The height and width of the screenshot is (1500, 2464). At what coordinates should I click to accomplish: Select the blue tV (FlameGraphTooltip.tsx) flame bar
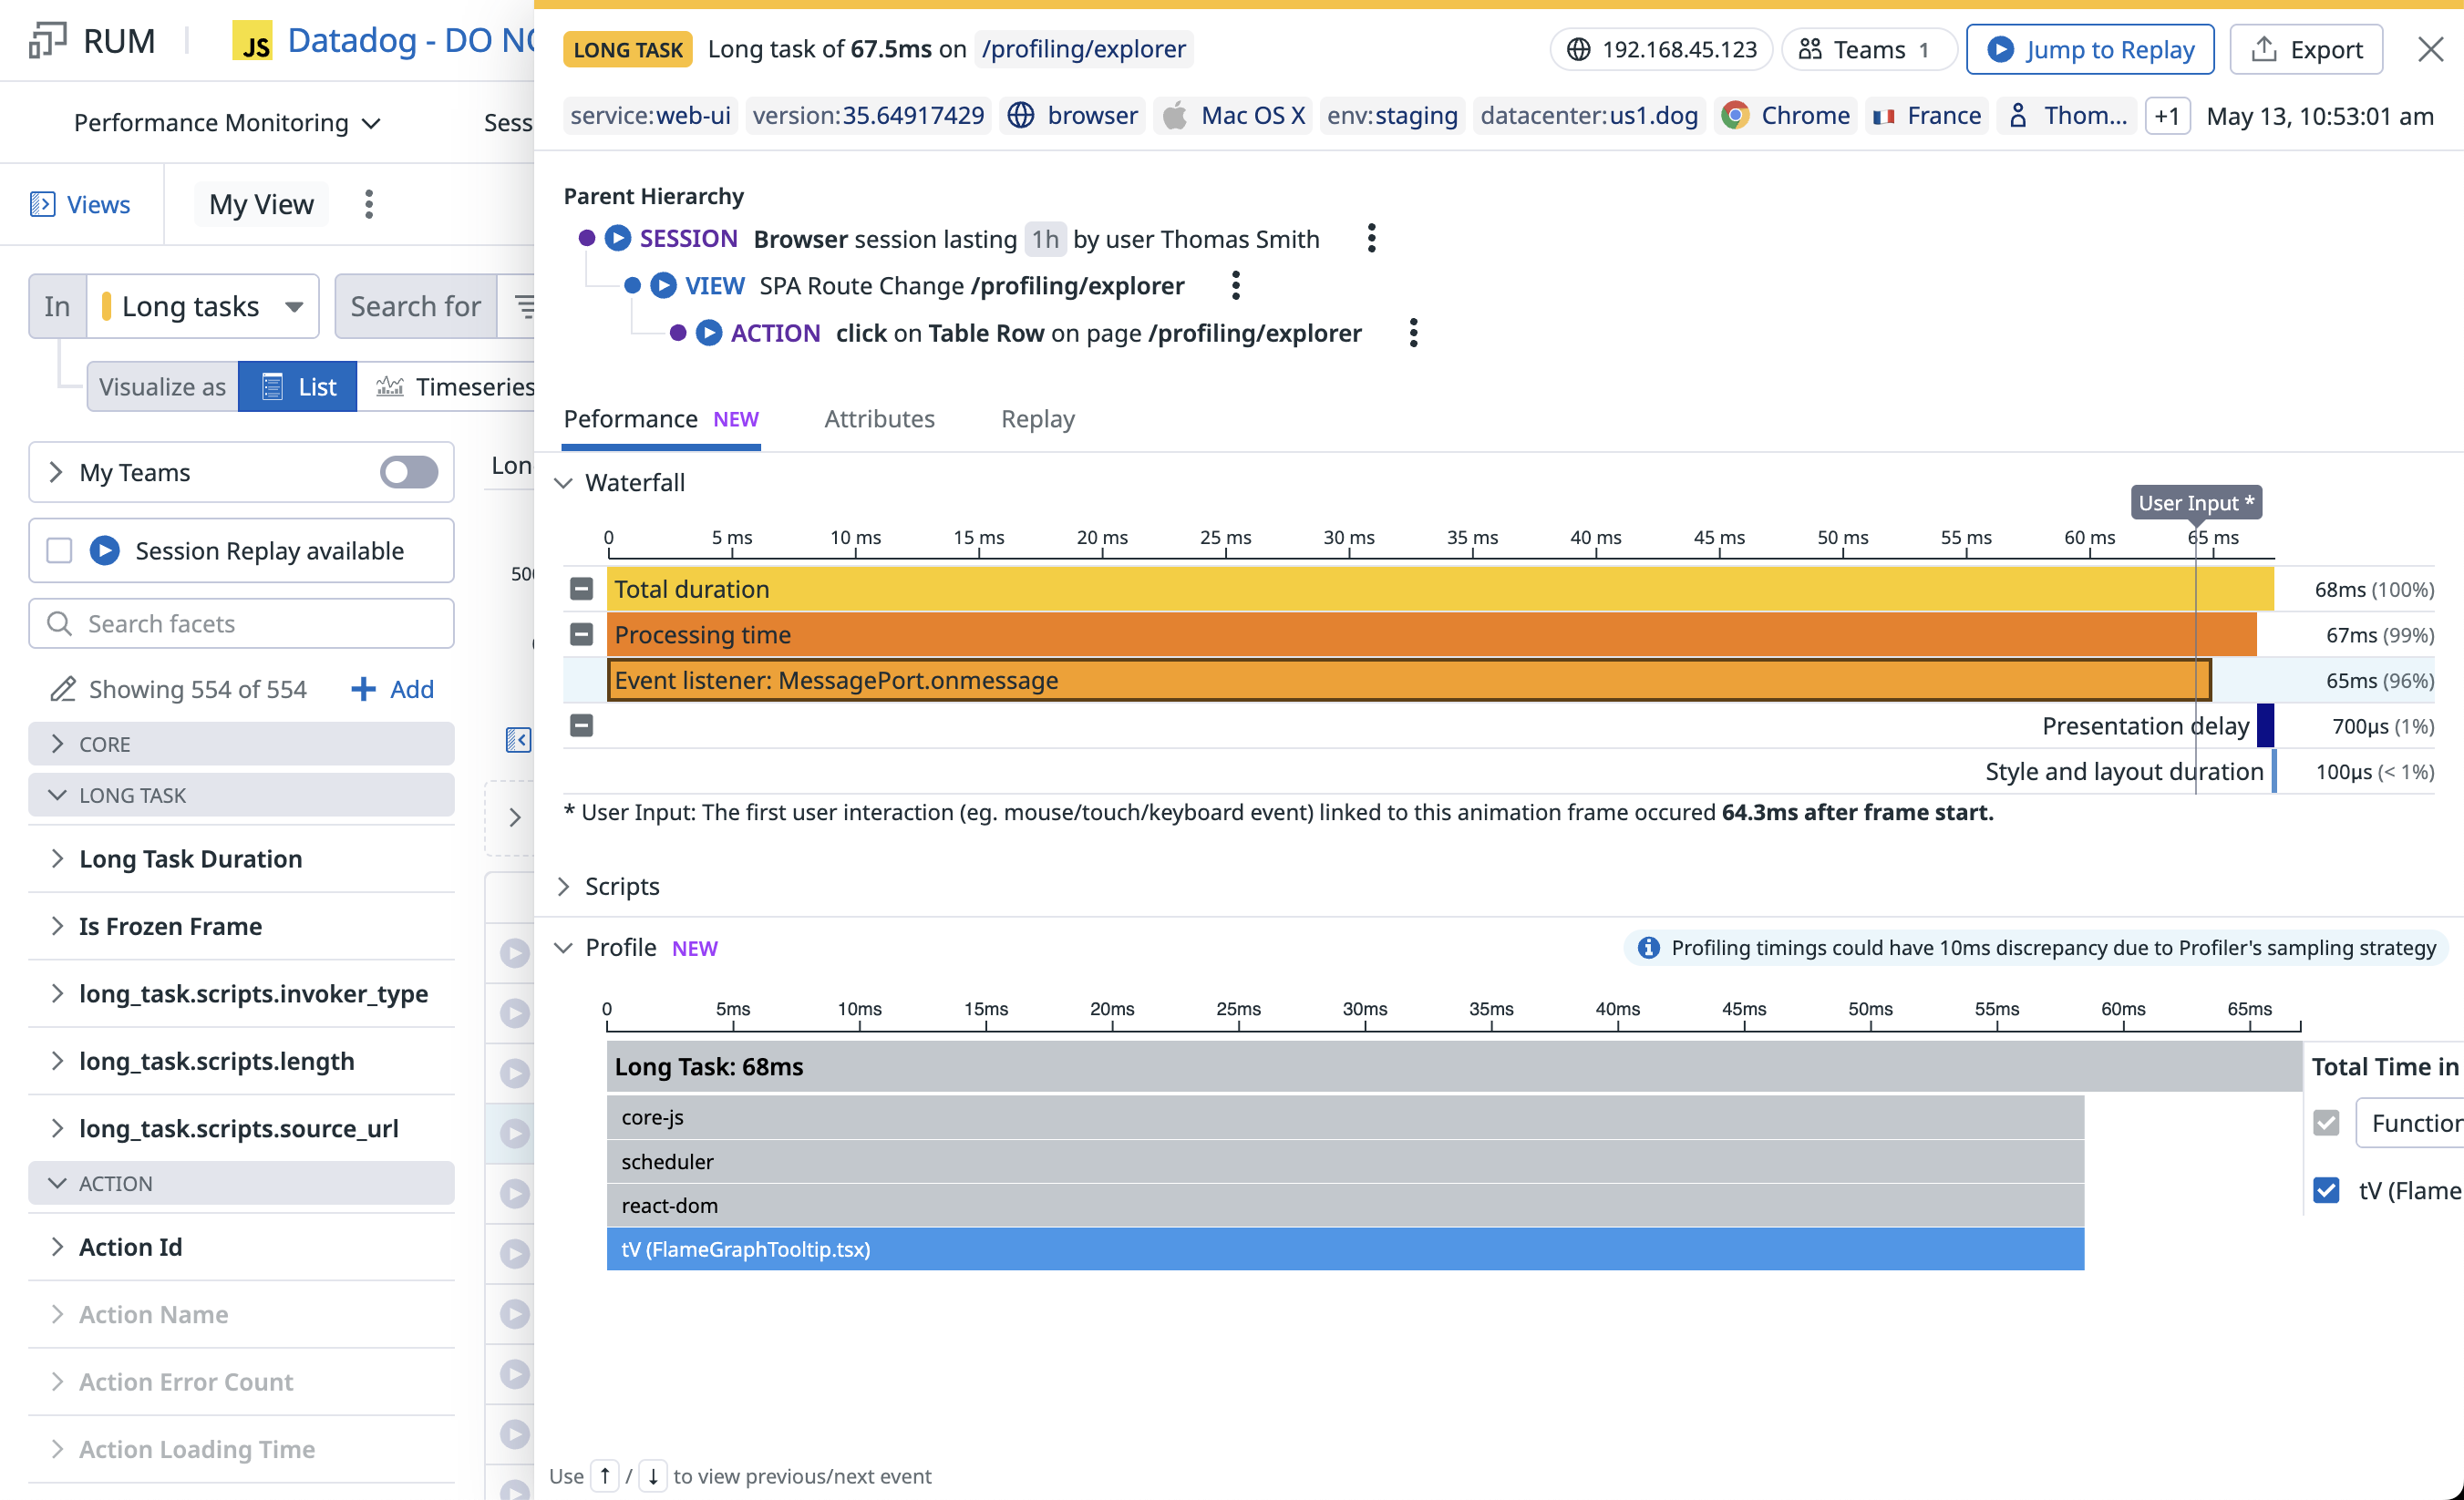click(1344, 1249)
